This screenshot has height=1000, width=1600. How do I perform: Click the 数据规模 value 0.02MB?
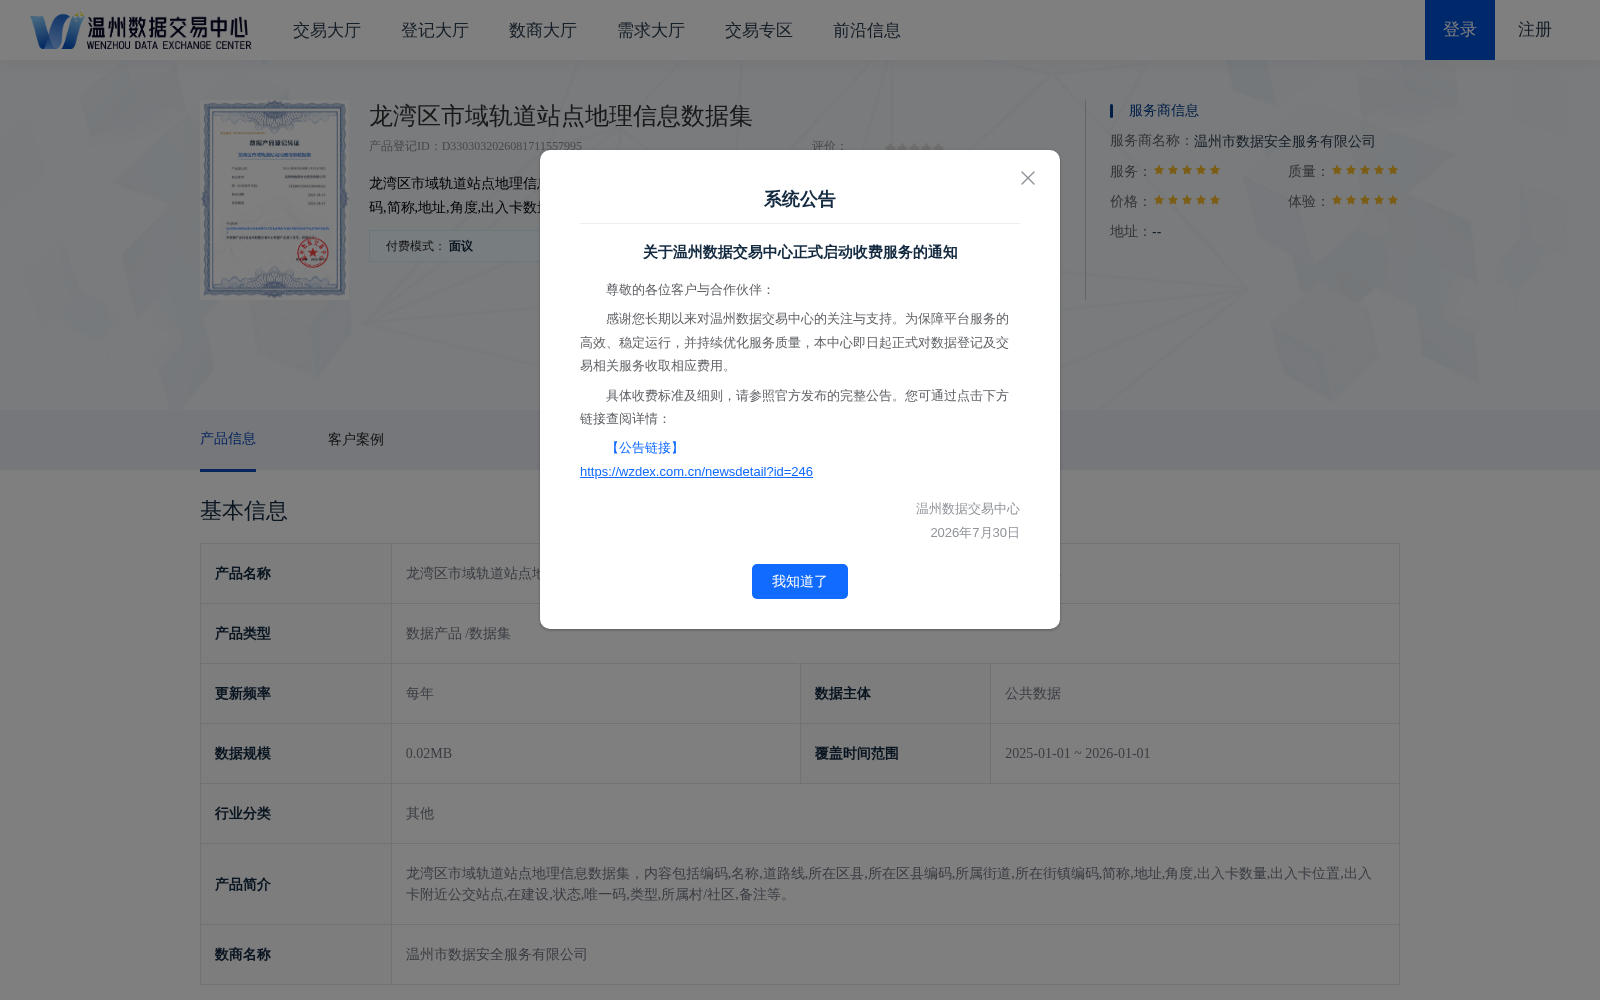tap(429, 754)
